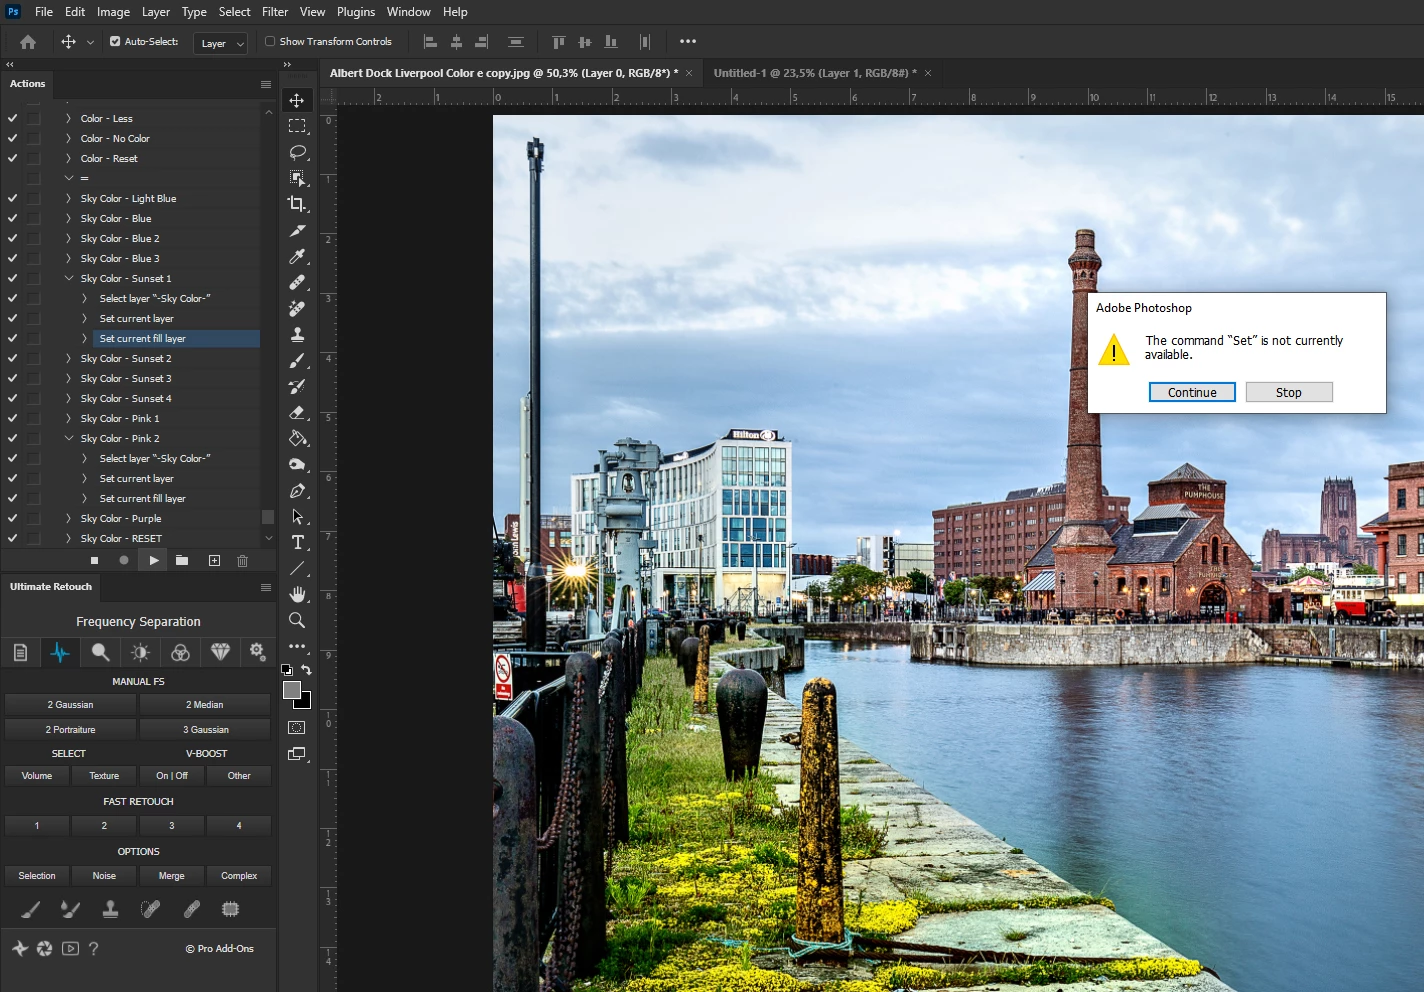This screenshot has height=992, width=1424.
Task: Select the Eyedropper tool
Action: click(x=297, y=256)
